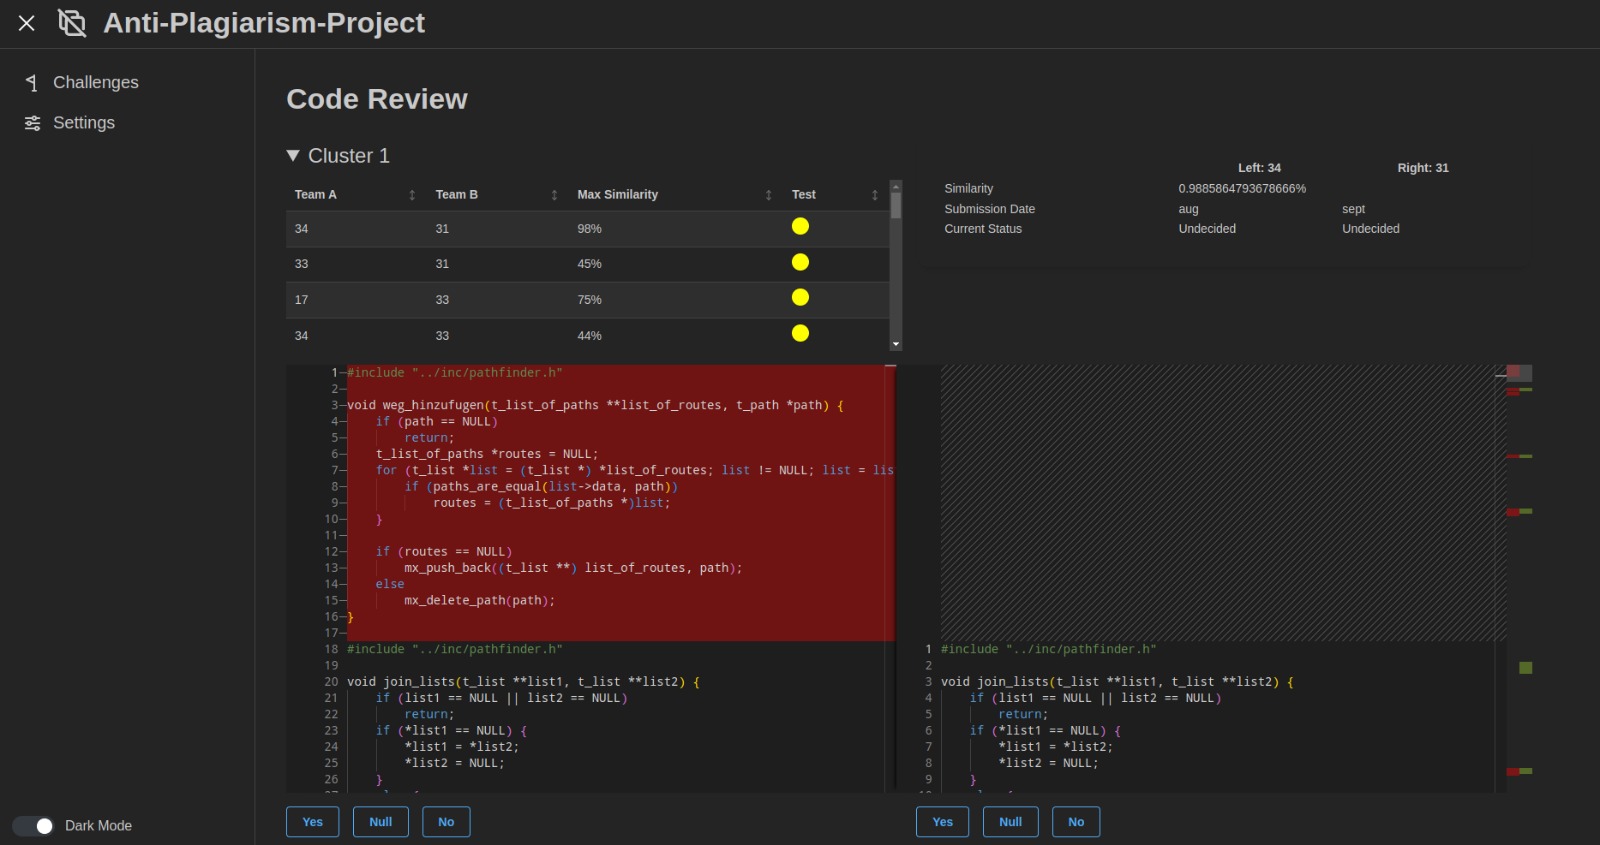
Task: Click the Anti-Plagiarism-Project logo icon
Action: click(72, 23)
